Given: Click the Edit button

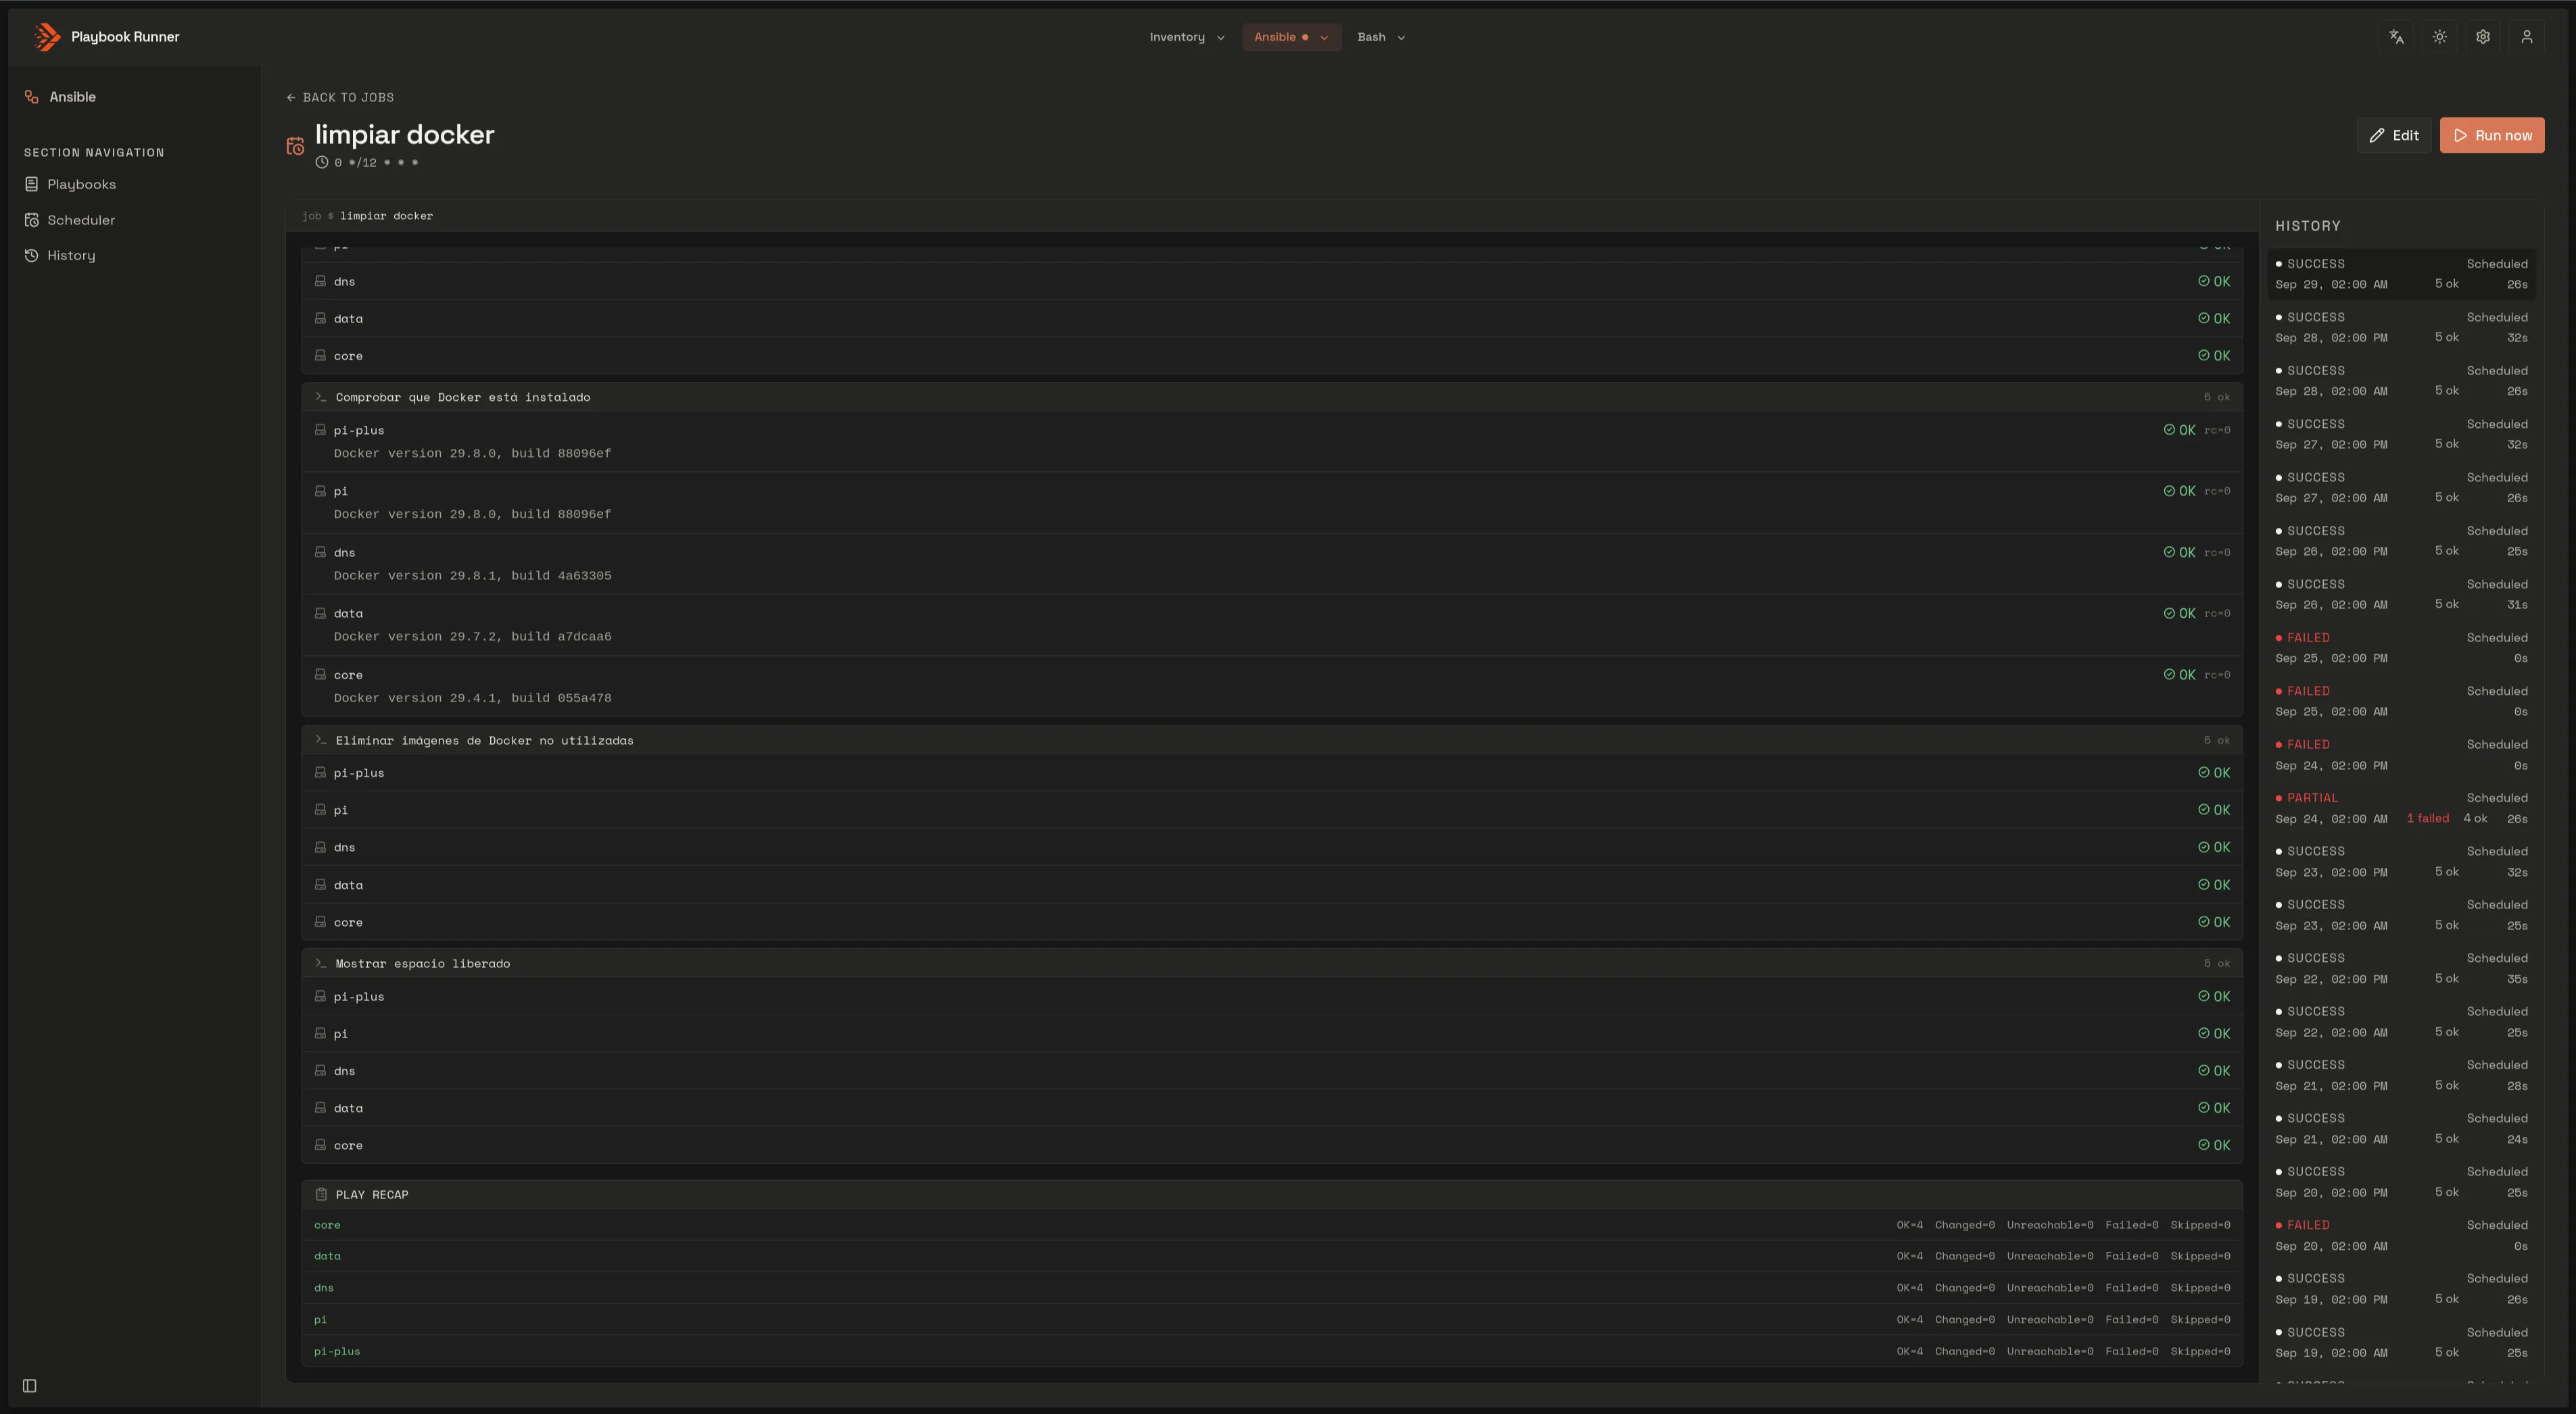Looking at the screenshot, I should 2394,135.
